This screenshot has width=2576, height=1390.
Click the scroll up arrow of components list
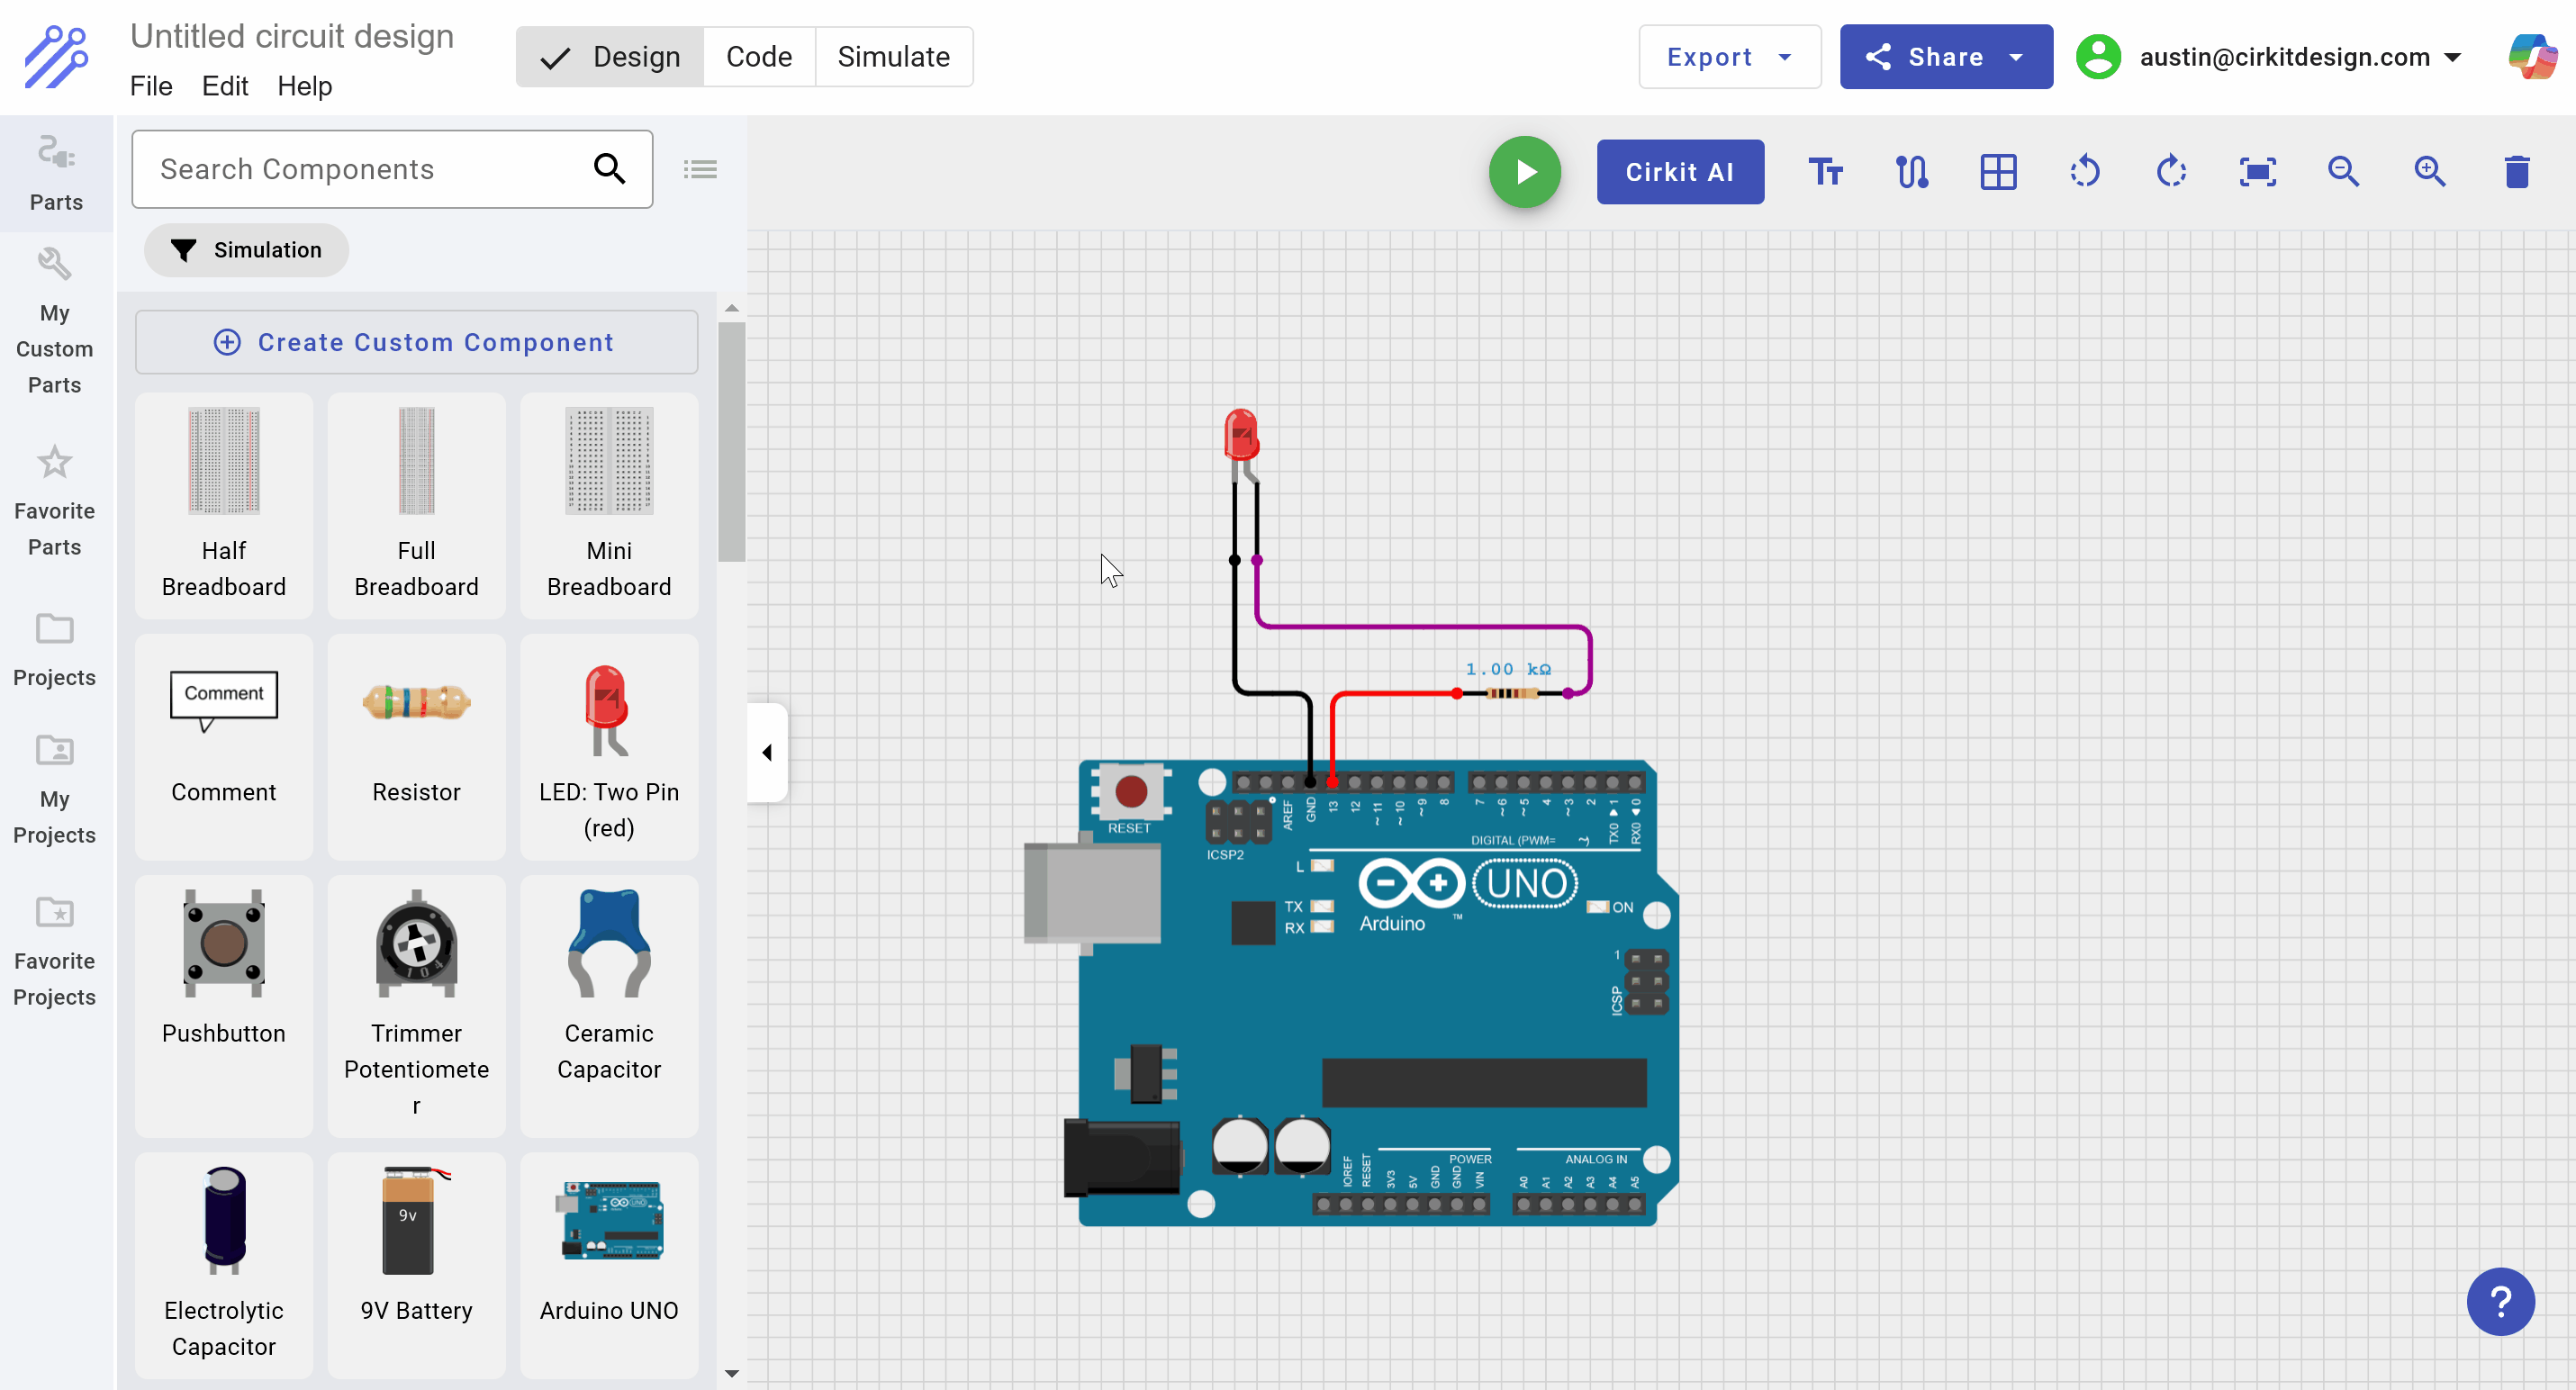[x=731, y=308]
